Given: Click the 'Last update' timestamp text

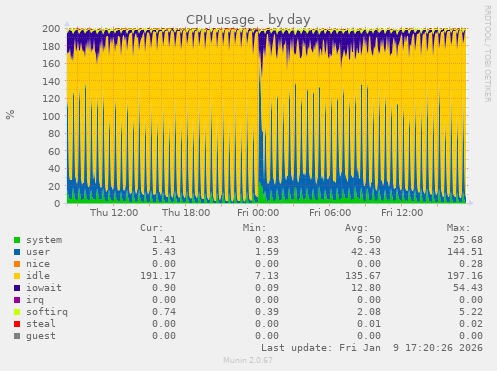Looking at the screenshot, I should [372, 348].
